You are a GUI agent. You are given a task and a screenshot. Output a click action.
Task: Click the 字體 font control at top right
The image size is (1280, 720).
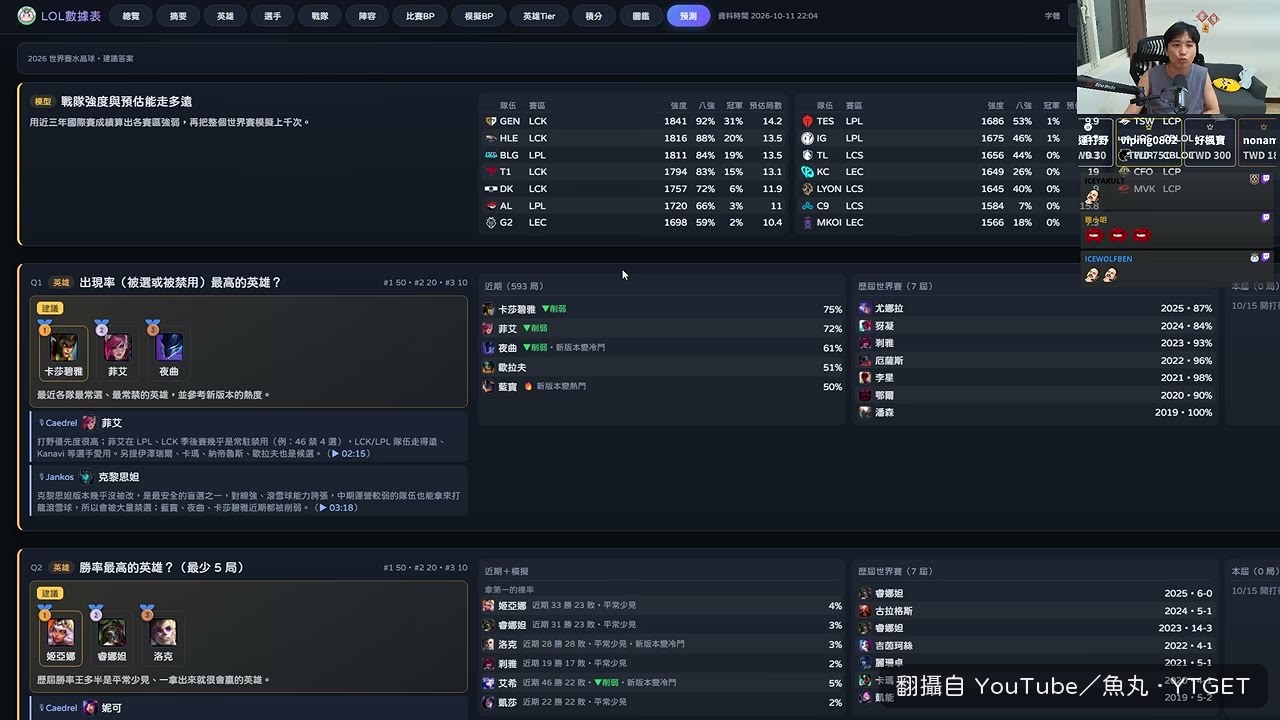point(1052,16)
